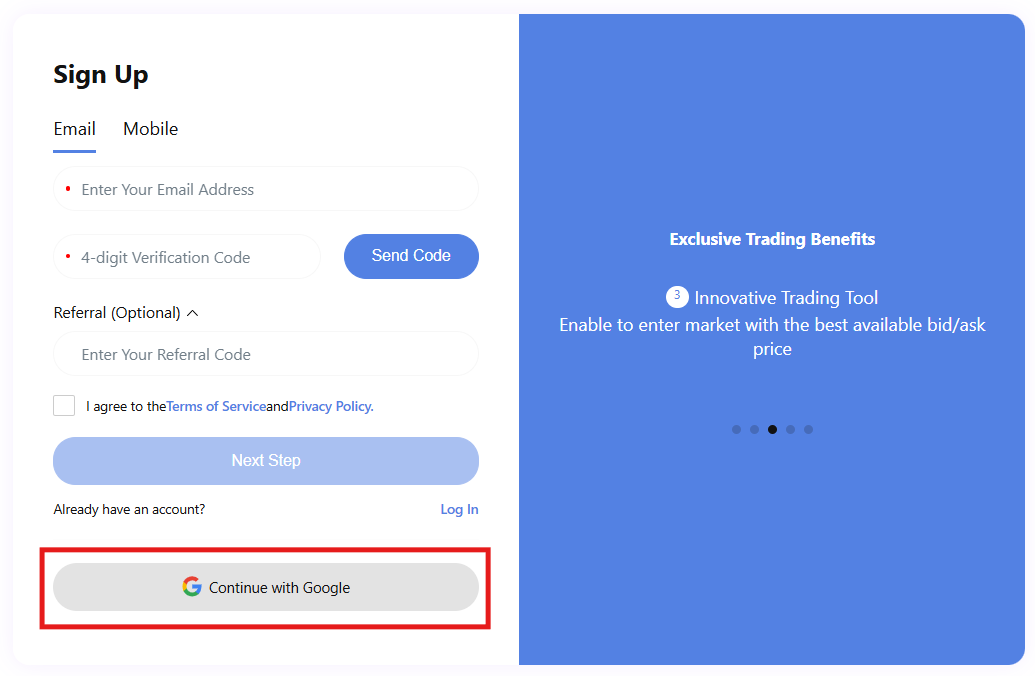Click the Referral Code input field
The height and width of the screenshot is (676, 1035).
pyautogui.click(x=266, y=354)
